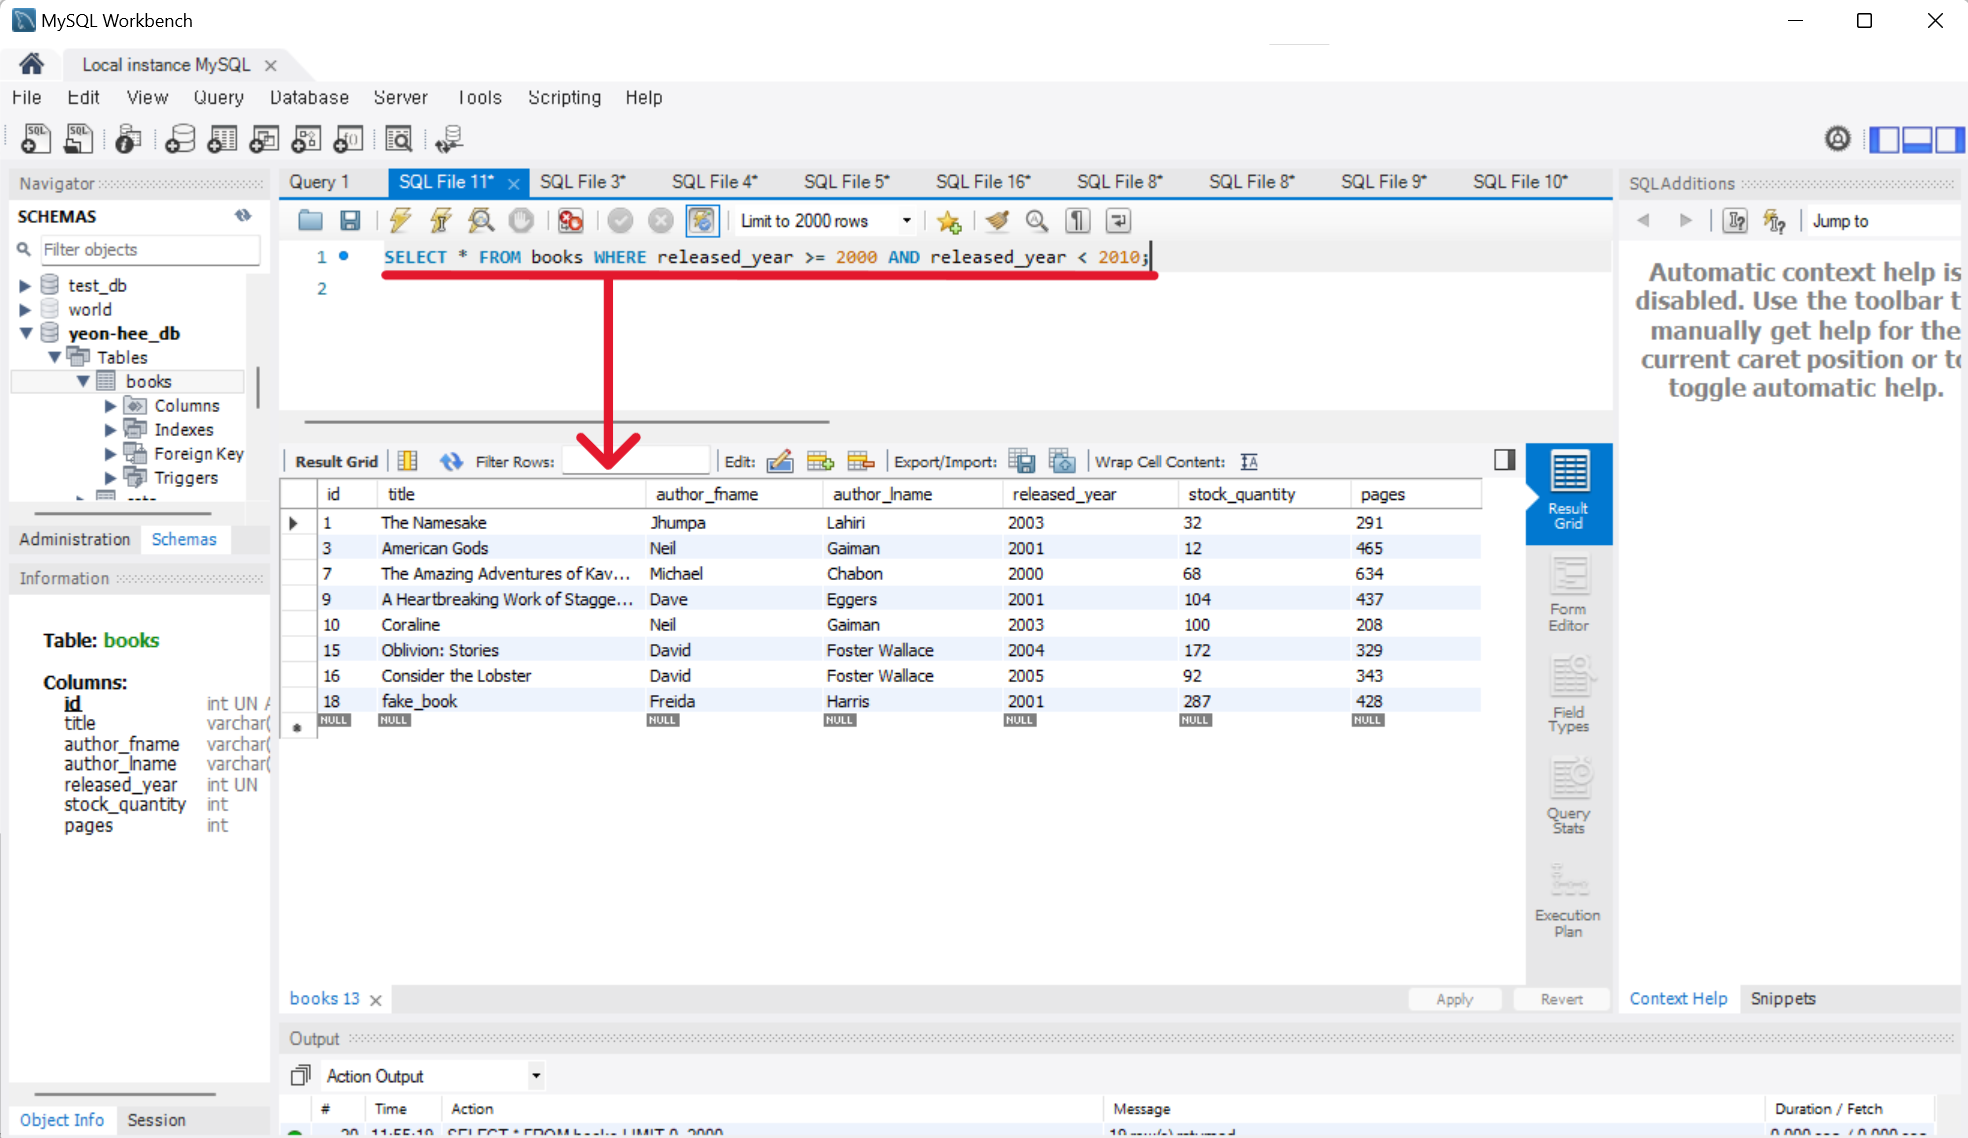Expand the Columns node

[x=110, y=406]
